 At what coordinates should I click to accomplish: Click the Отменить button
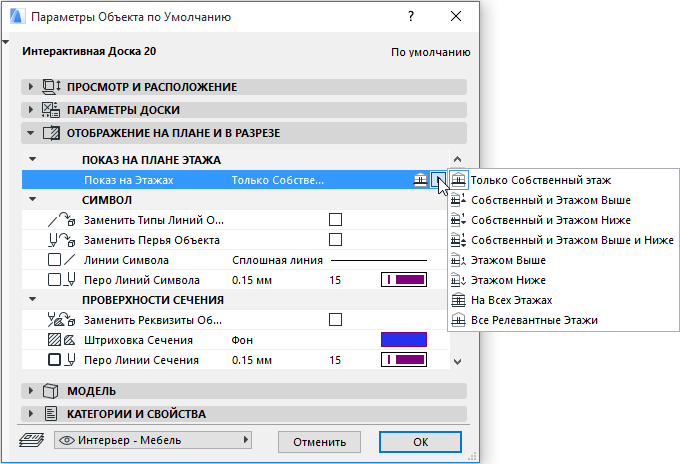pos(319,442)
